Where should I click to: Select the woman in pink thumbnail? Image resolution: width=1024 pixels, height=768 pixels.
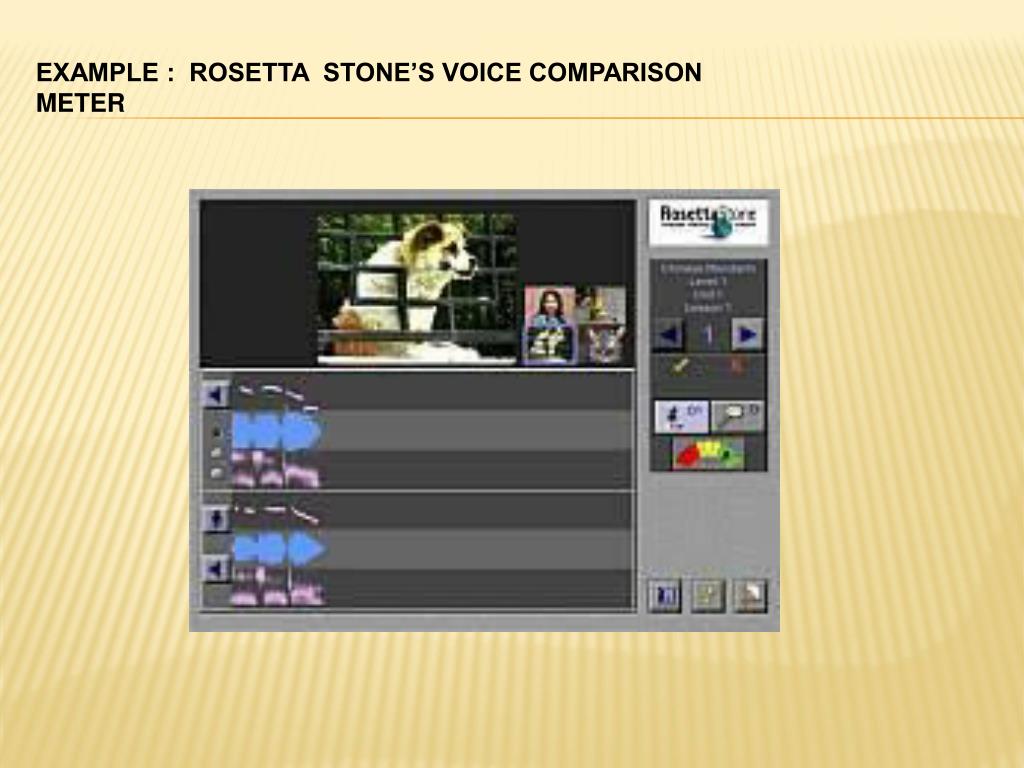point(550,306)
